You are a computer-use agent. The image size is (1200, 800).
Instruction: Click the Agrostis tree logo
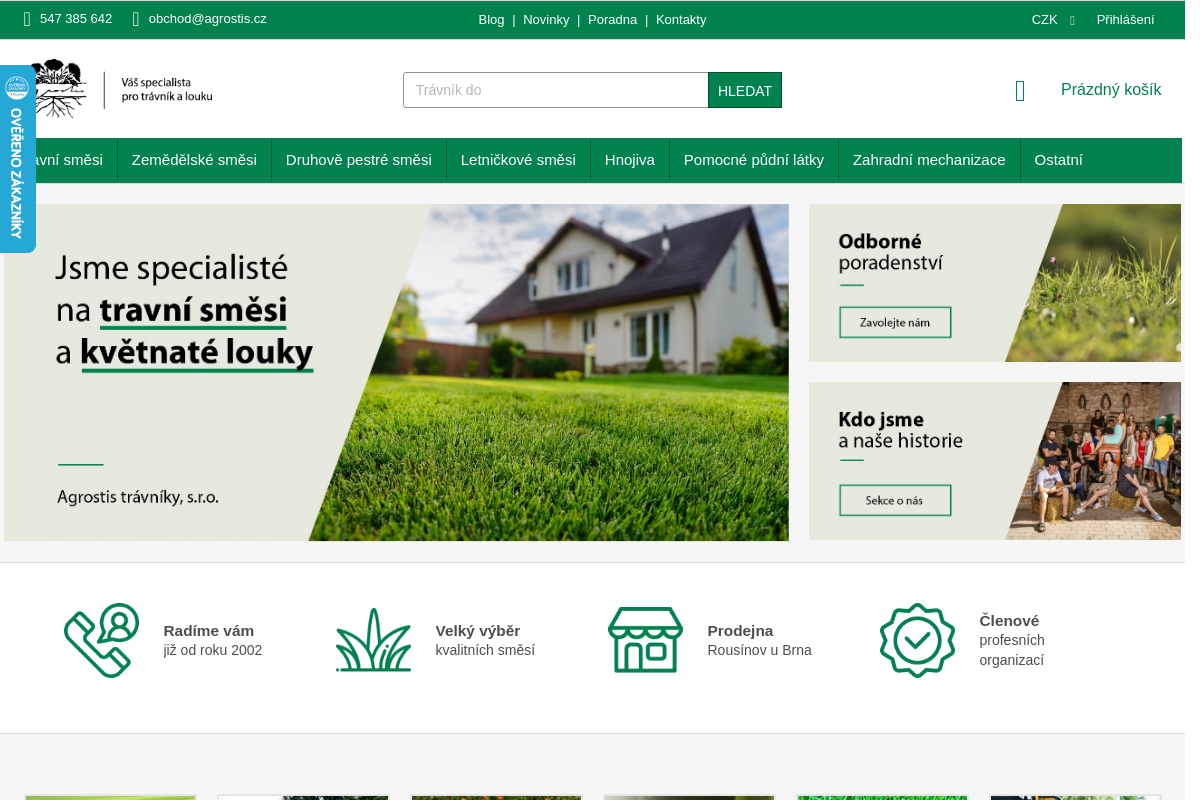click(x=60, y=90)
